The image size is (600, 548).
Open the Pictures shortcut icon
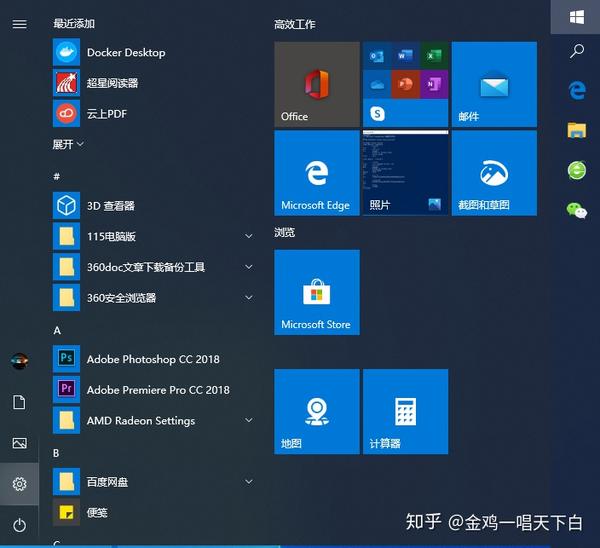pos(20,443)
